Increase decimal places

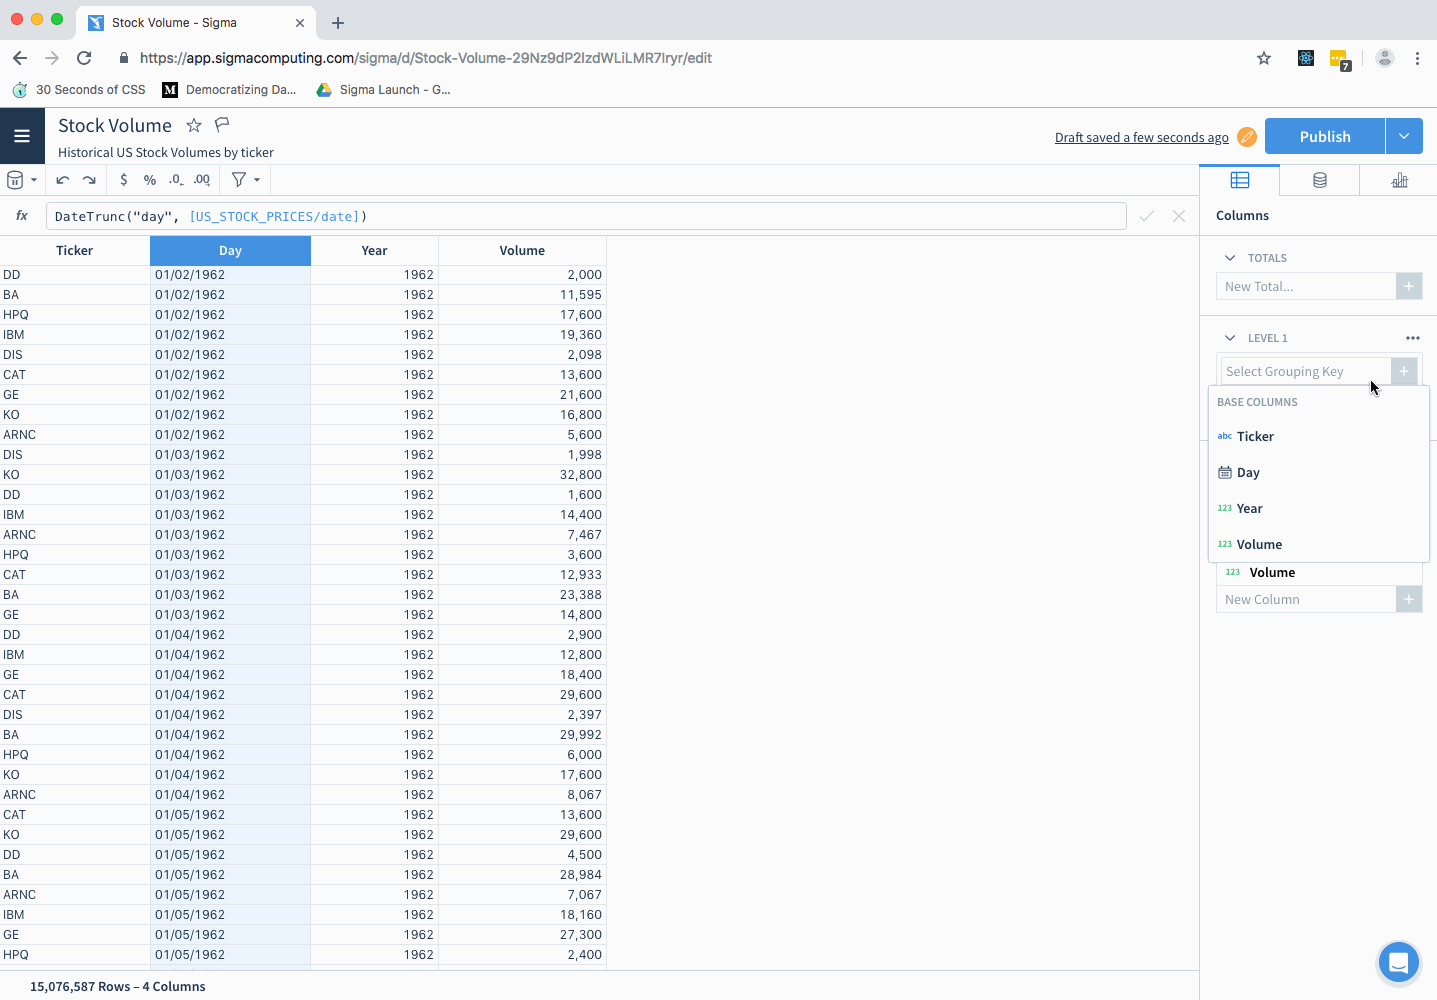(x=202, y=180)
